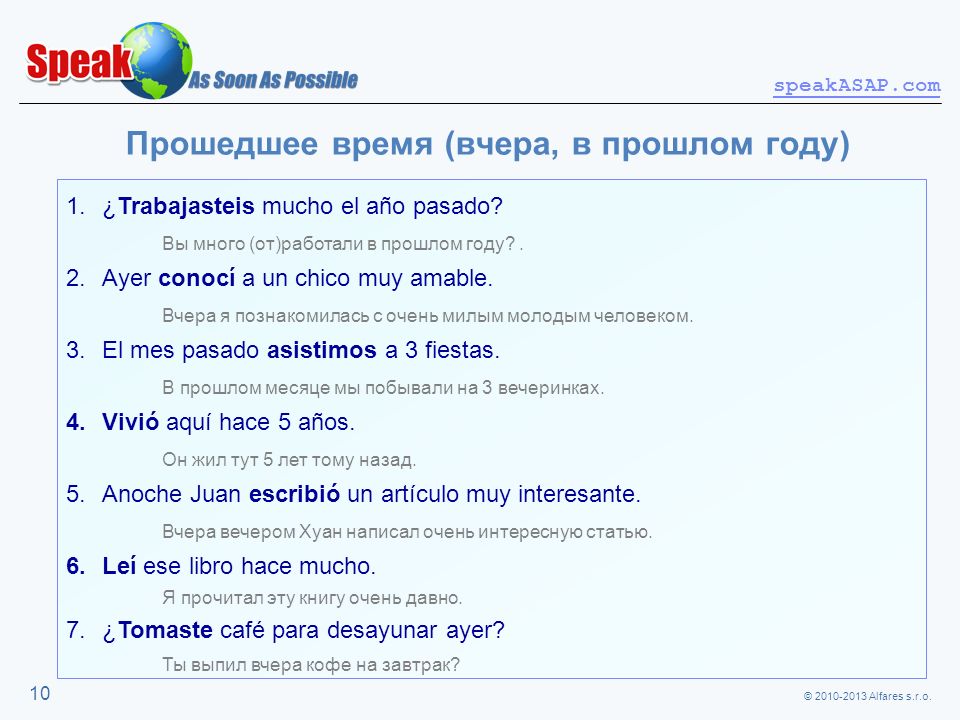The height and width of the screenshot is (720, 960).
Task: Click the sentence '¿Tomaste café para desayunar ayer?'
Action: 304,631
